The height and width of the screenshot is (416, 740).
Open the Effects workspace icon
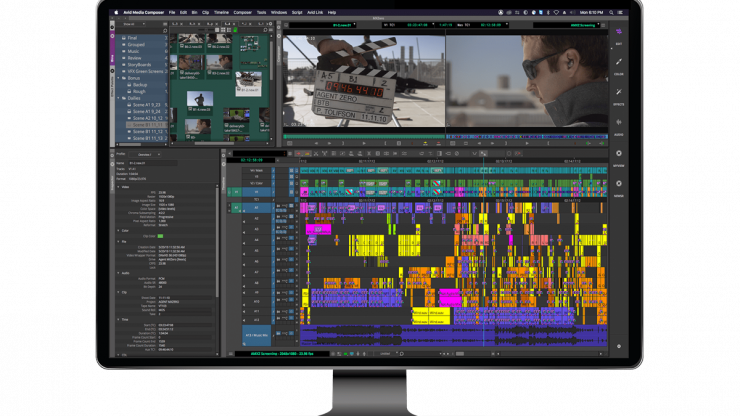(x=617, y=93)
